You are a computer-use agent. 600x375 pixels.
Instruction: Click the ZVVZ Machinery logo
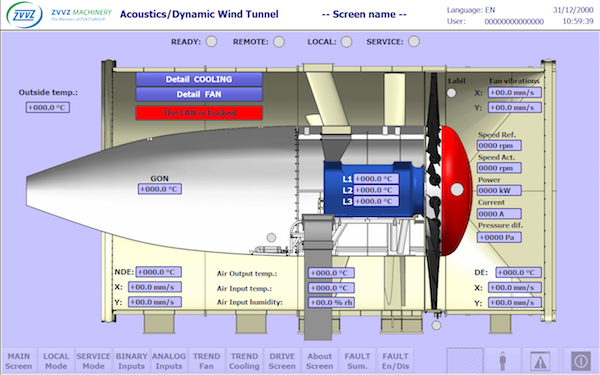(x=59, y=15)
